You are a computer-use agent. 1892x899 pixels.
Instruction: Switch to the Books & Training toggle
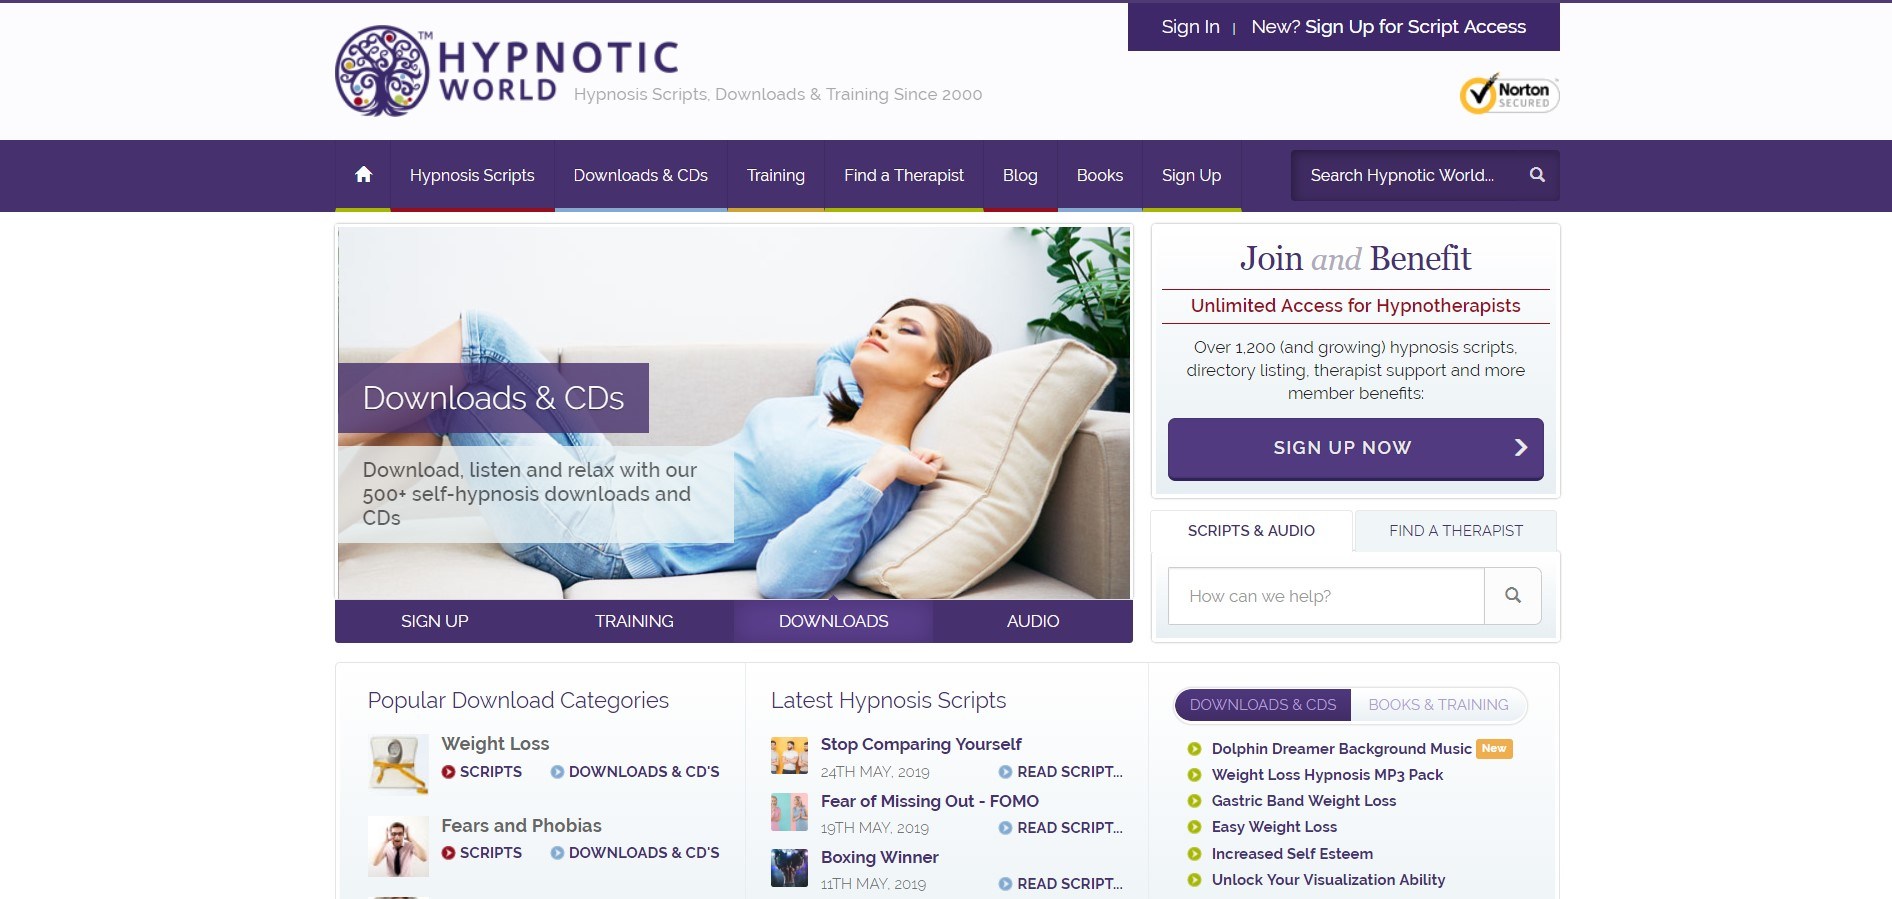[1438, 705]
